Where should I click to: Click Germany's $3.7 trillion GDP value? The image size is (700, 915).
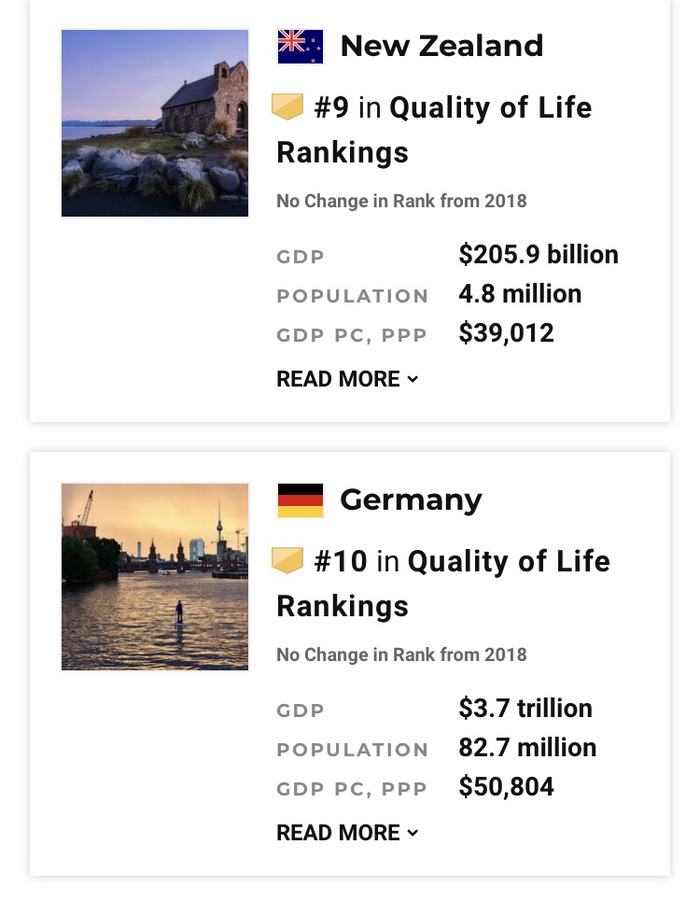(526, 708)
